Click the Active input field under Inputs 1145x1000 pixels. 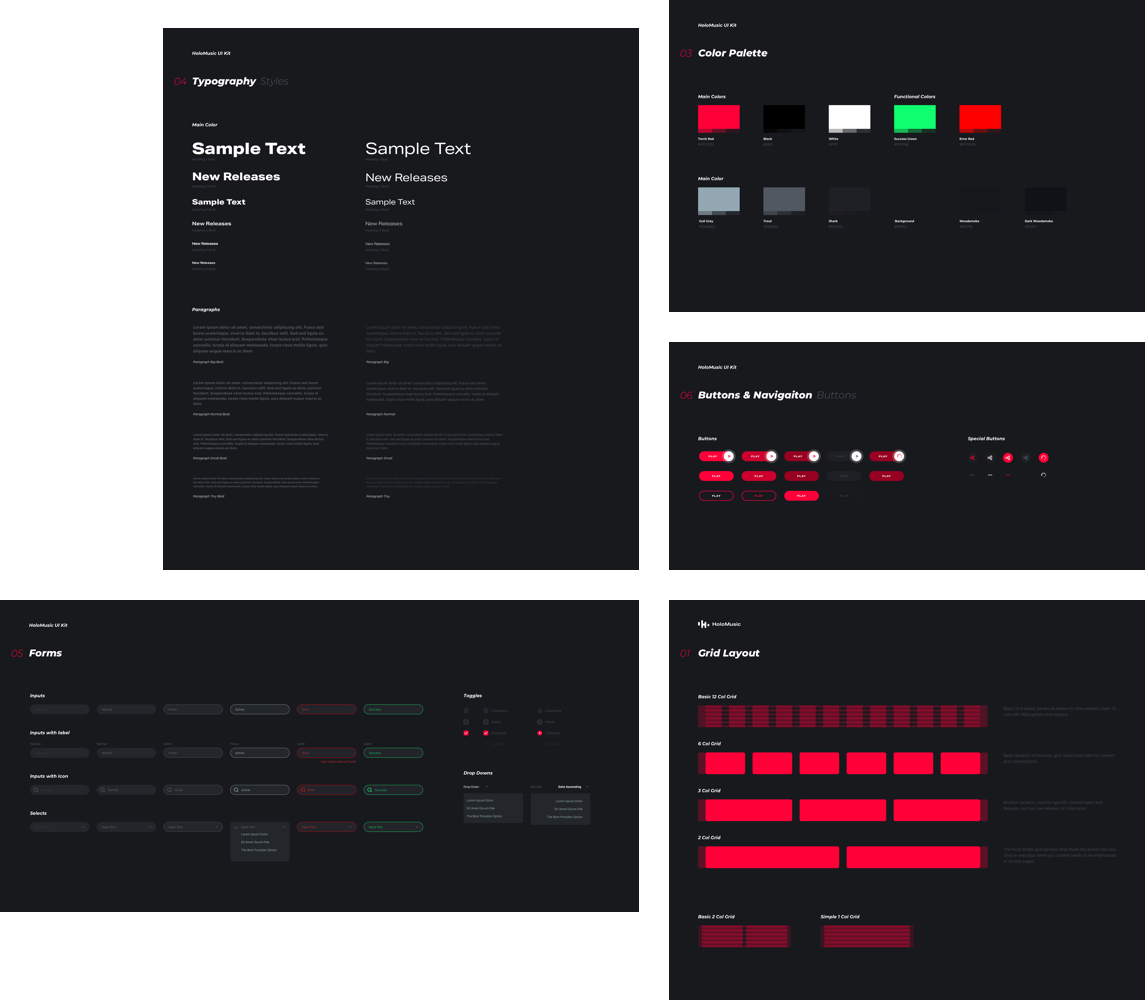click(259, 710)
